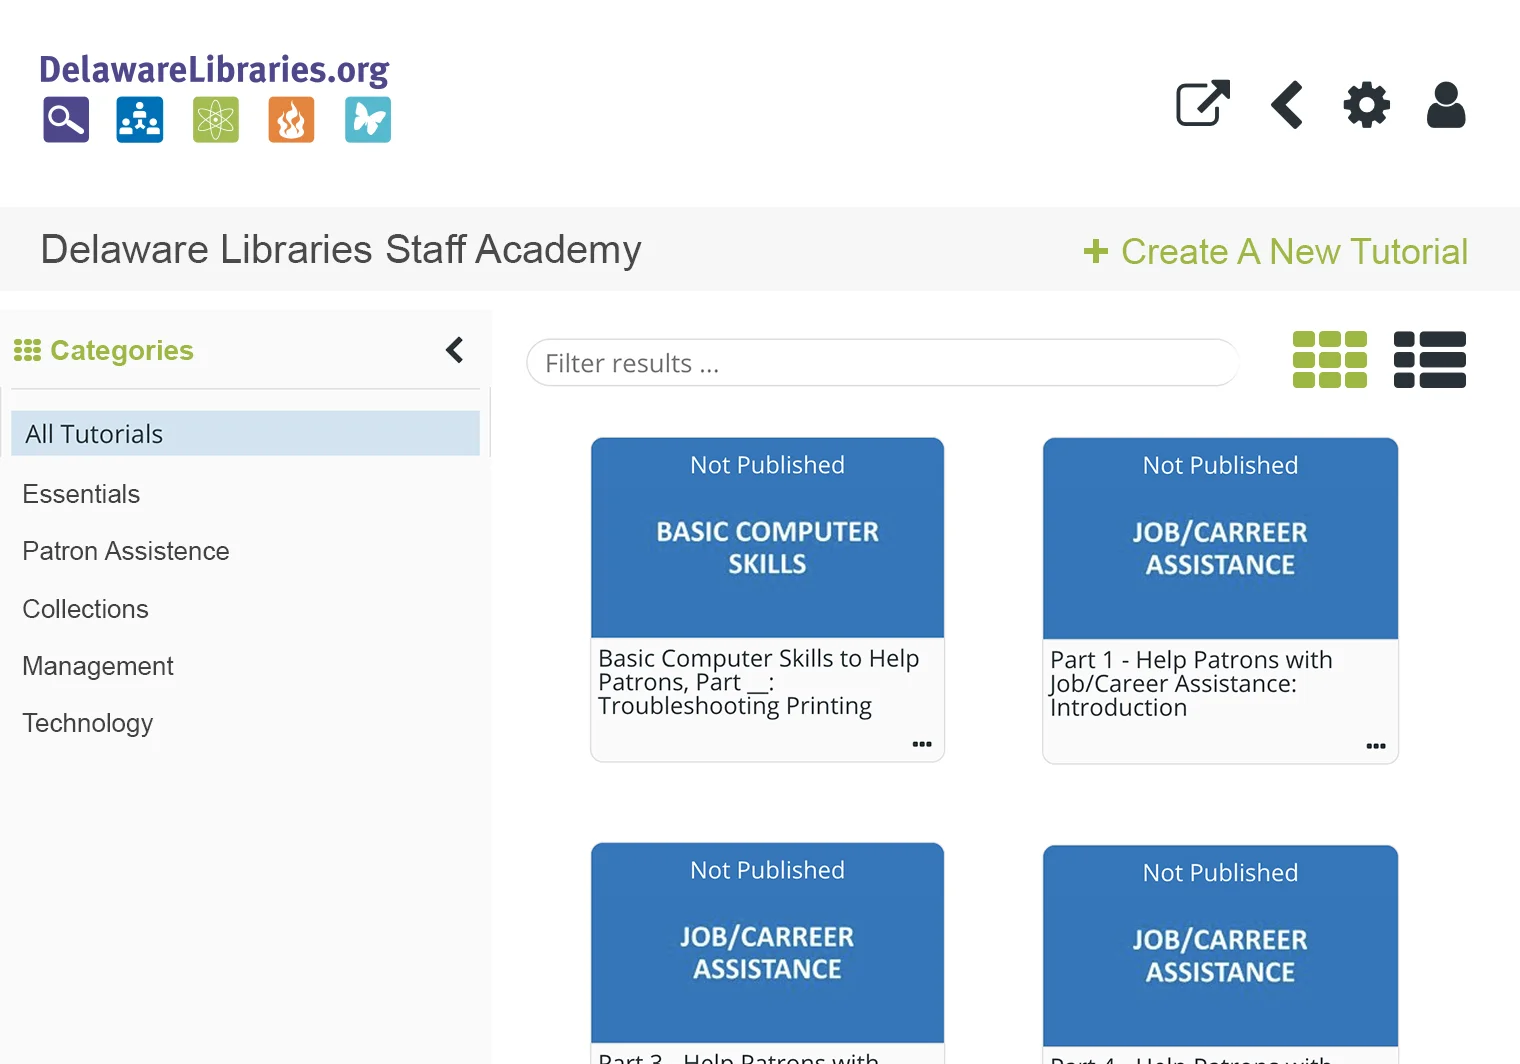Select the Collections category
Viewport: 1520px width, 1064px height.
[x=85, y=609]
